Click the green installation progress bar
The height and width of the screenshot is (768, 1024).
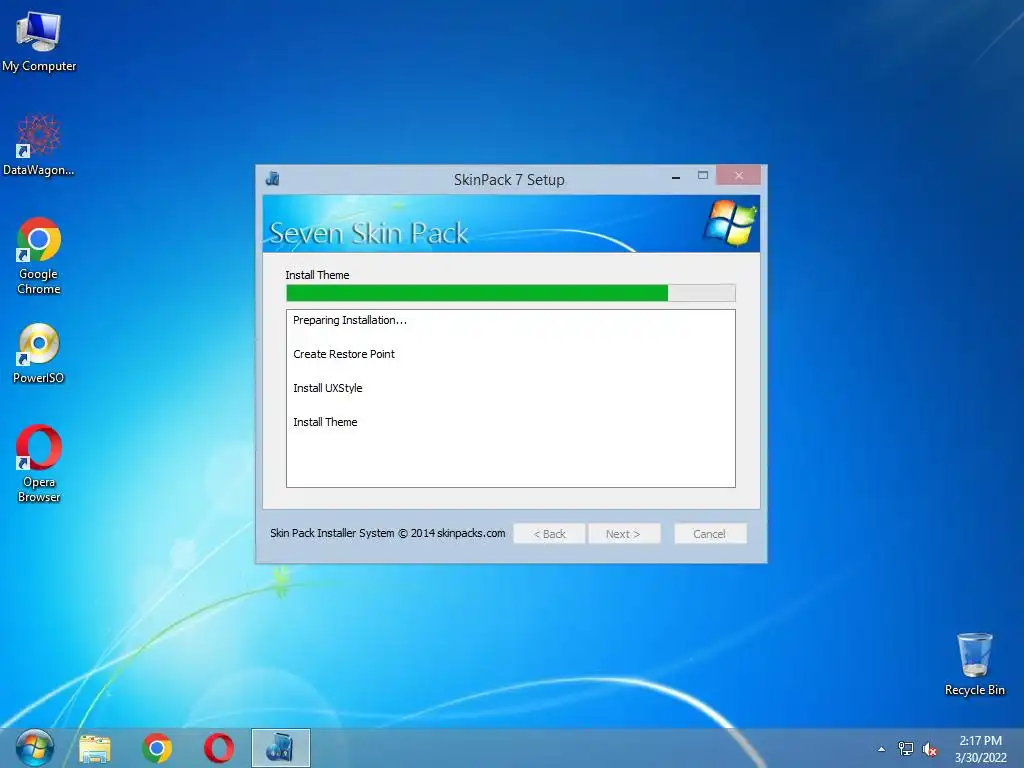pyautogui.click(x=511, y=293)
